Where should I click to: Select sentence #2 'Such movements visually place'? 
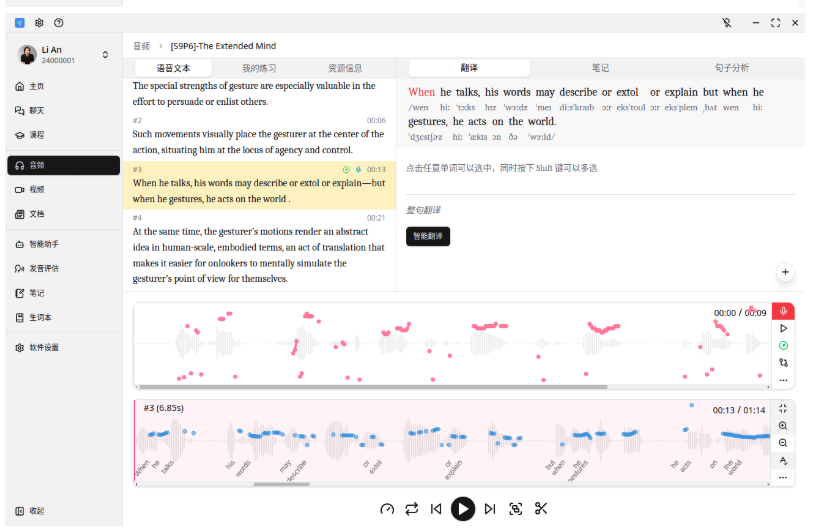click(259, 137)
